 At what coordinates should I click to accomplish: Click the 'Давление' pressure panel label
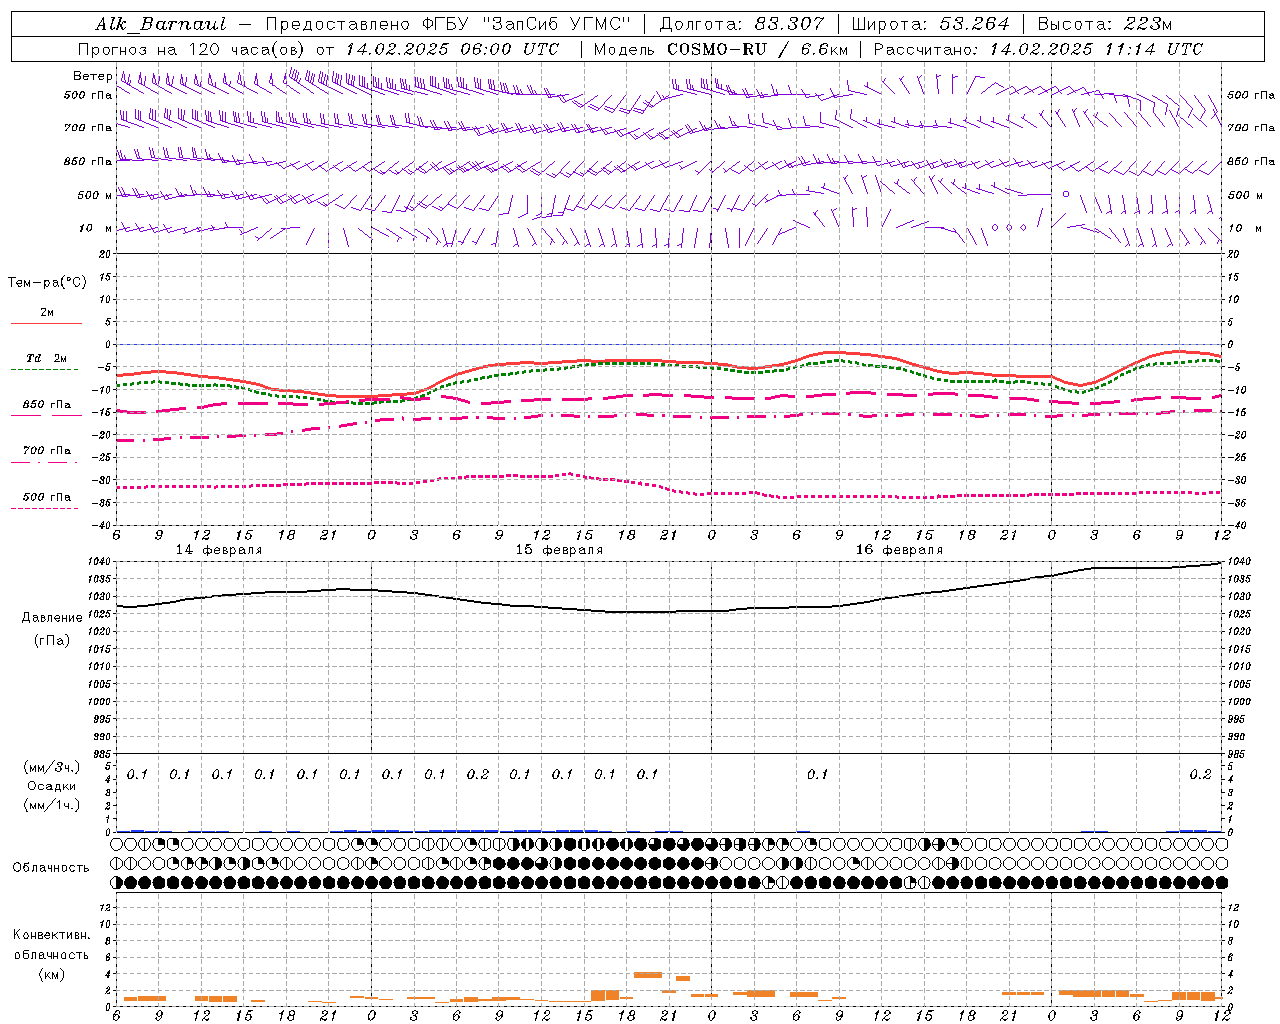tap(52, 618)
